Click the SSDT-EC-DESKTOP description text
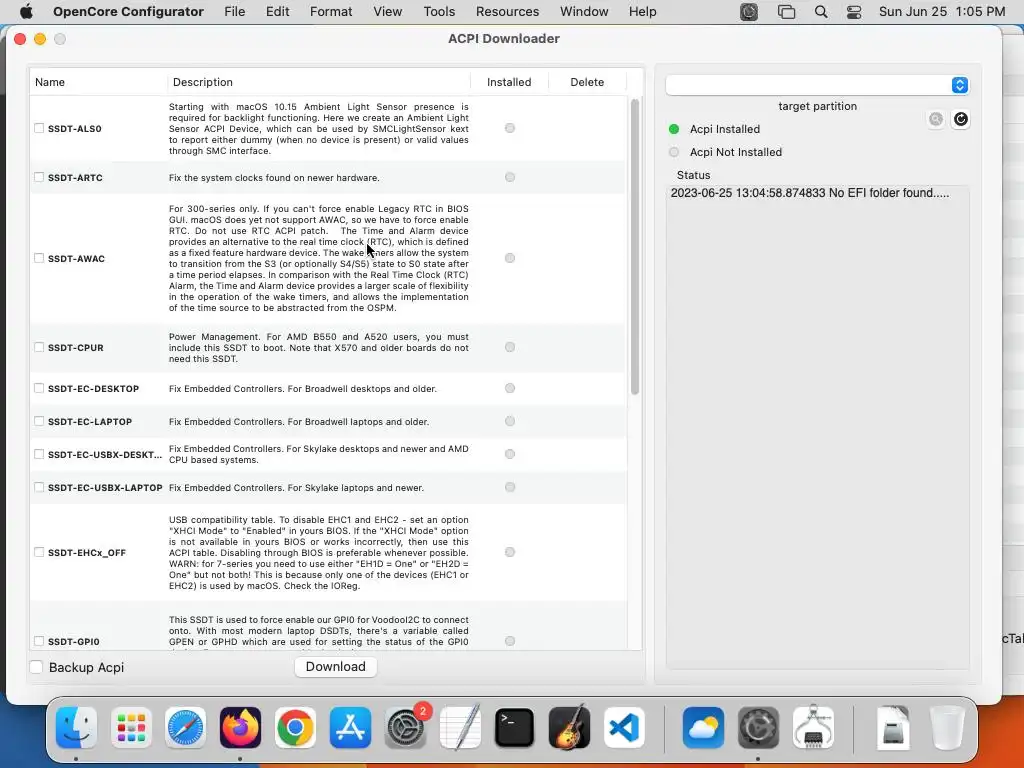The width and height of the screenshot is (1024, 768). coord(303,389)
